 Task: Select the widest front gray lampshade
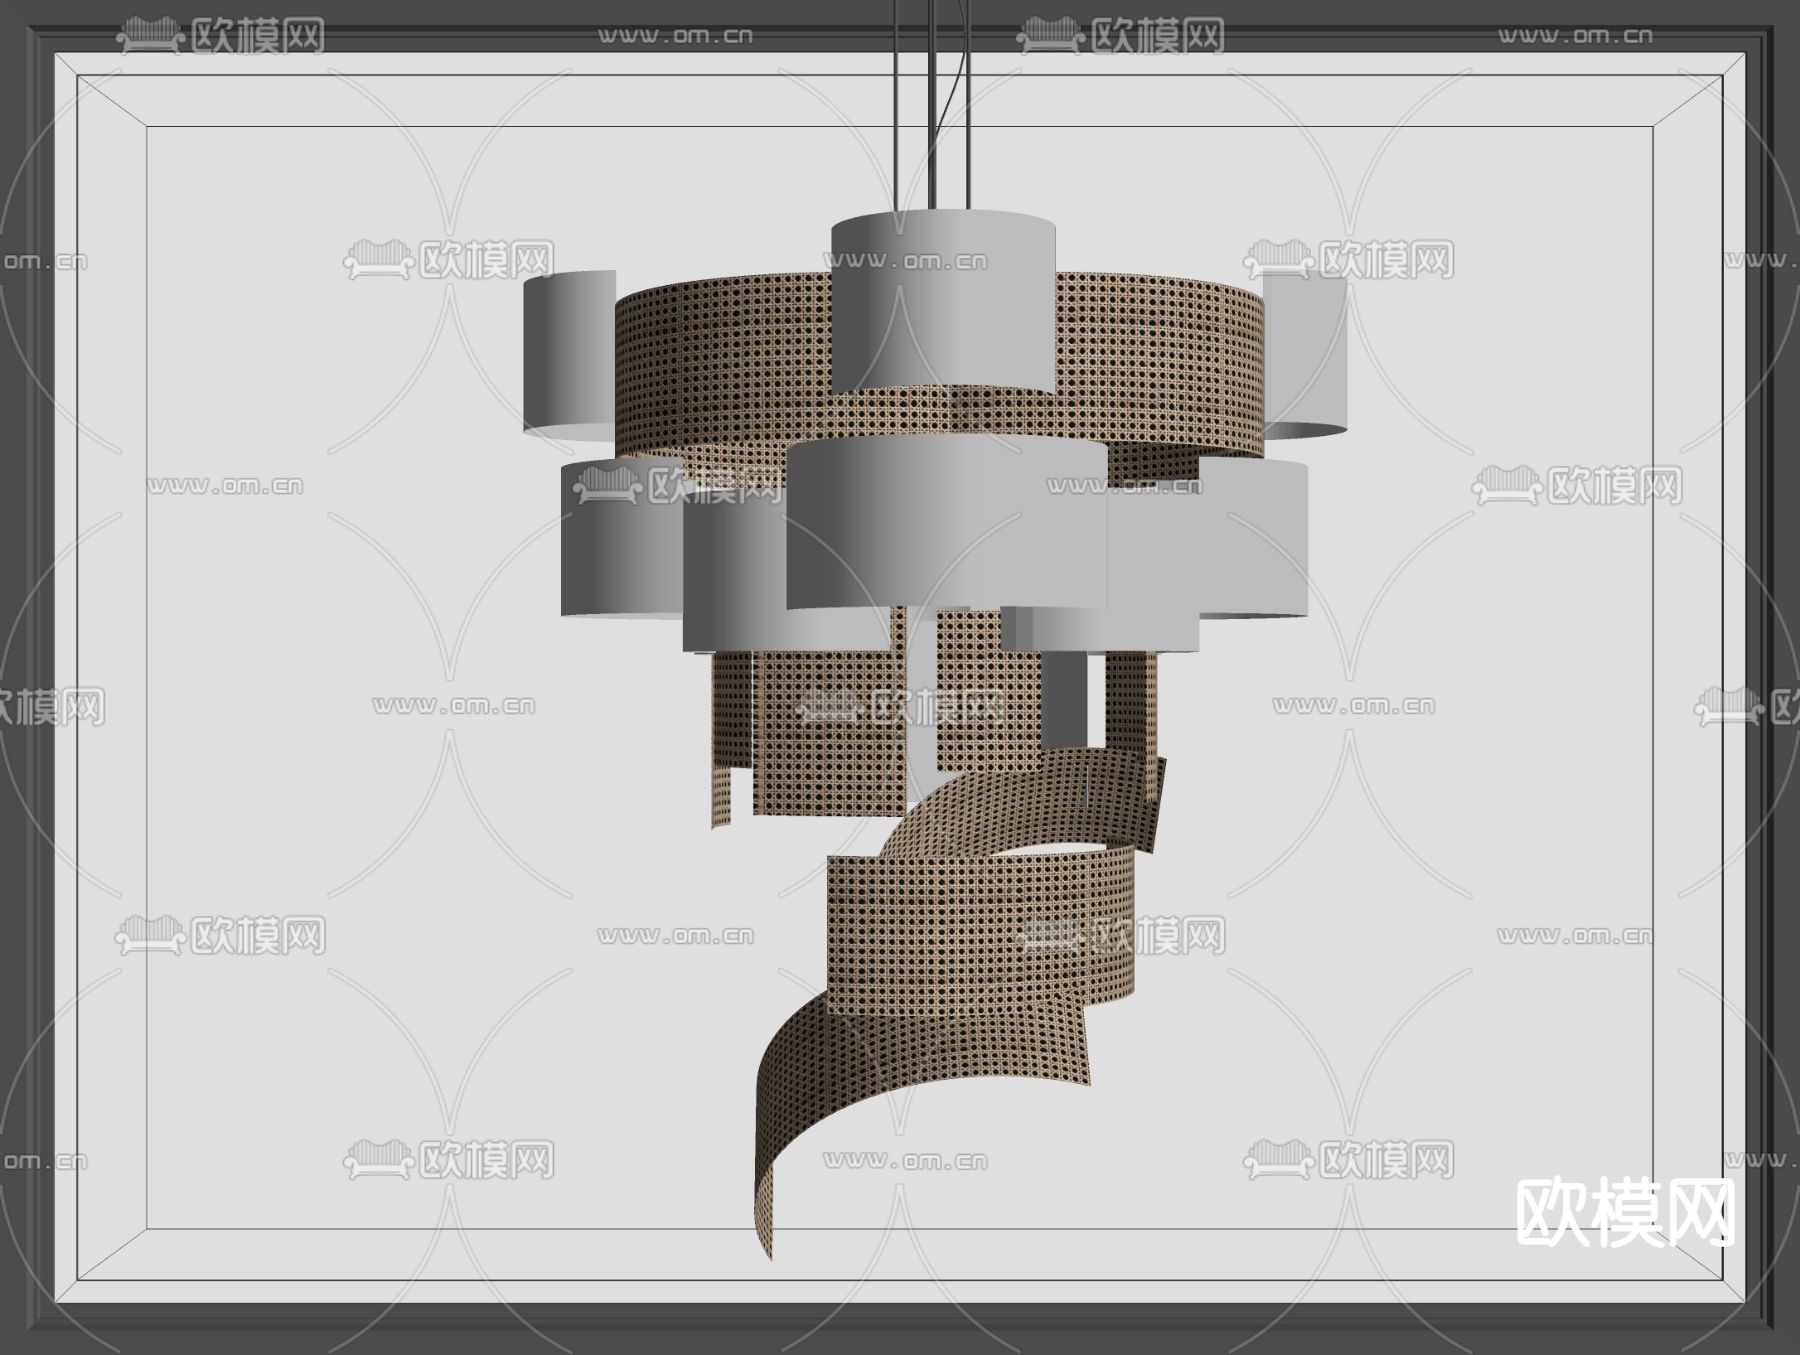(945, 525)
